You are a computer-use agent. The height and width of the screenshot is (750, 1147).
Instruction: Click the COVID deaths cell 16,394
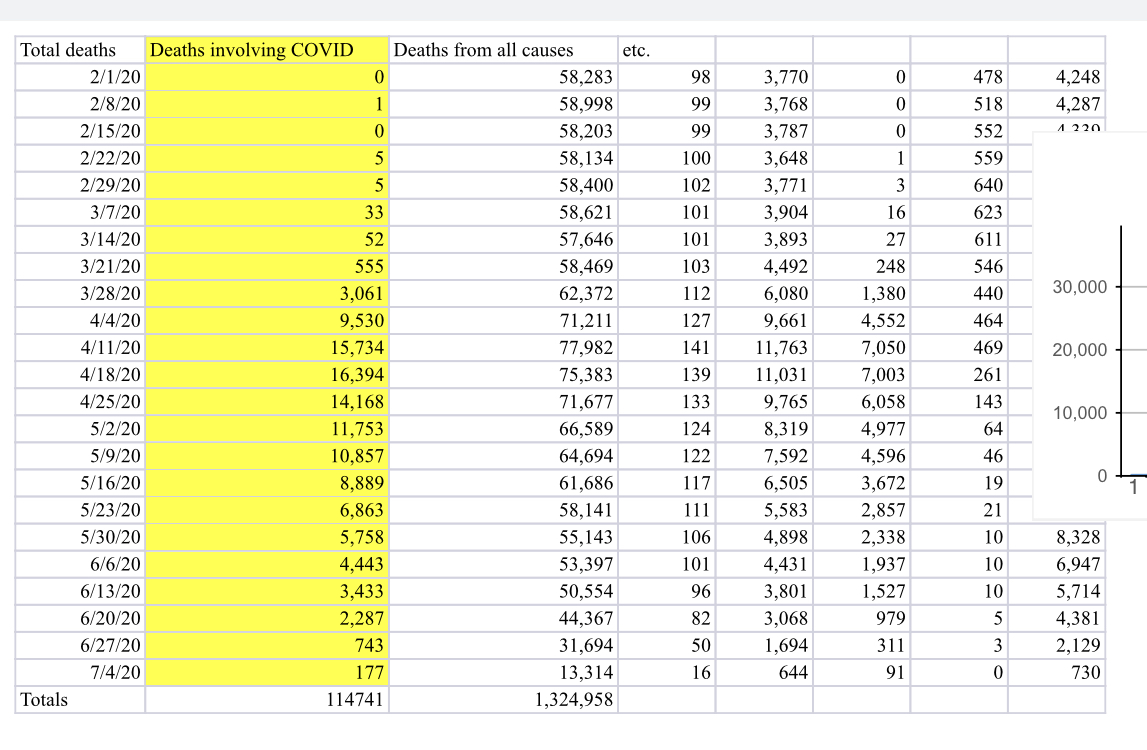click(x=267, y=375)
